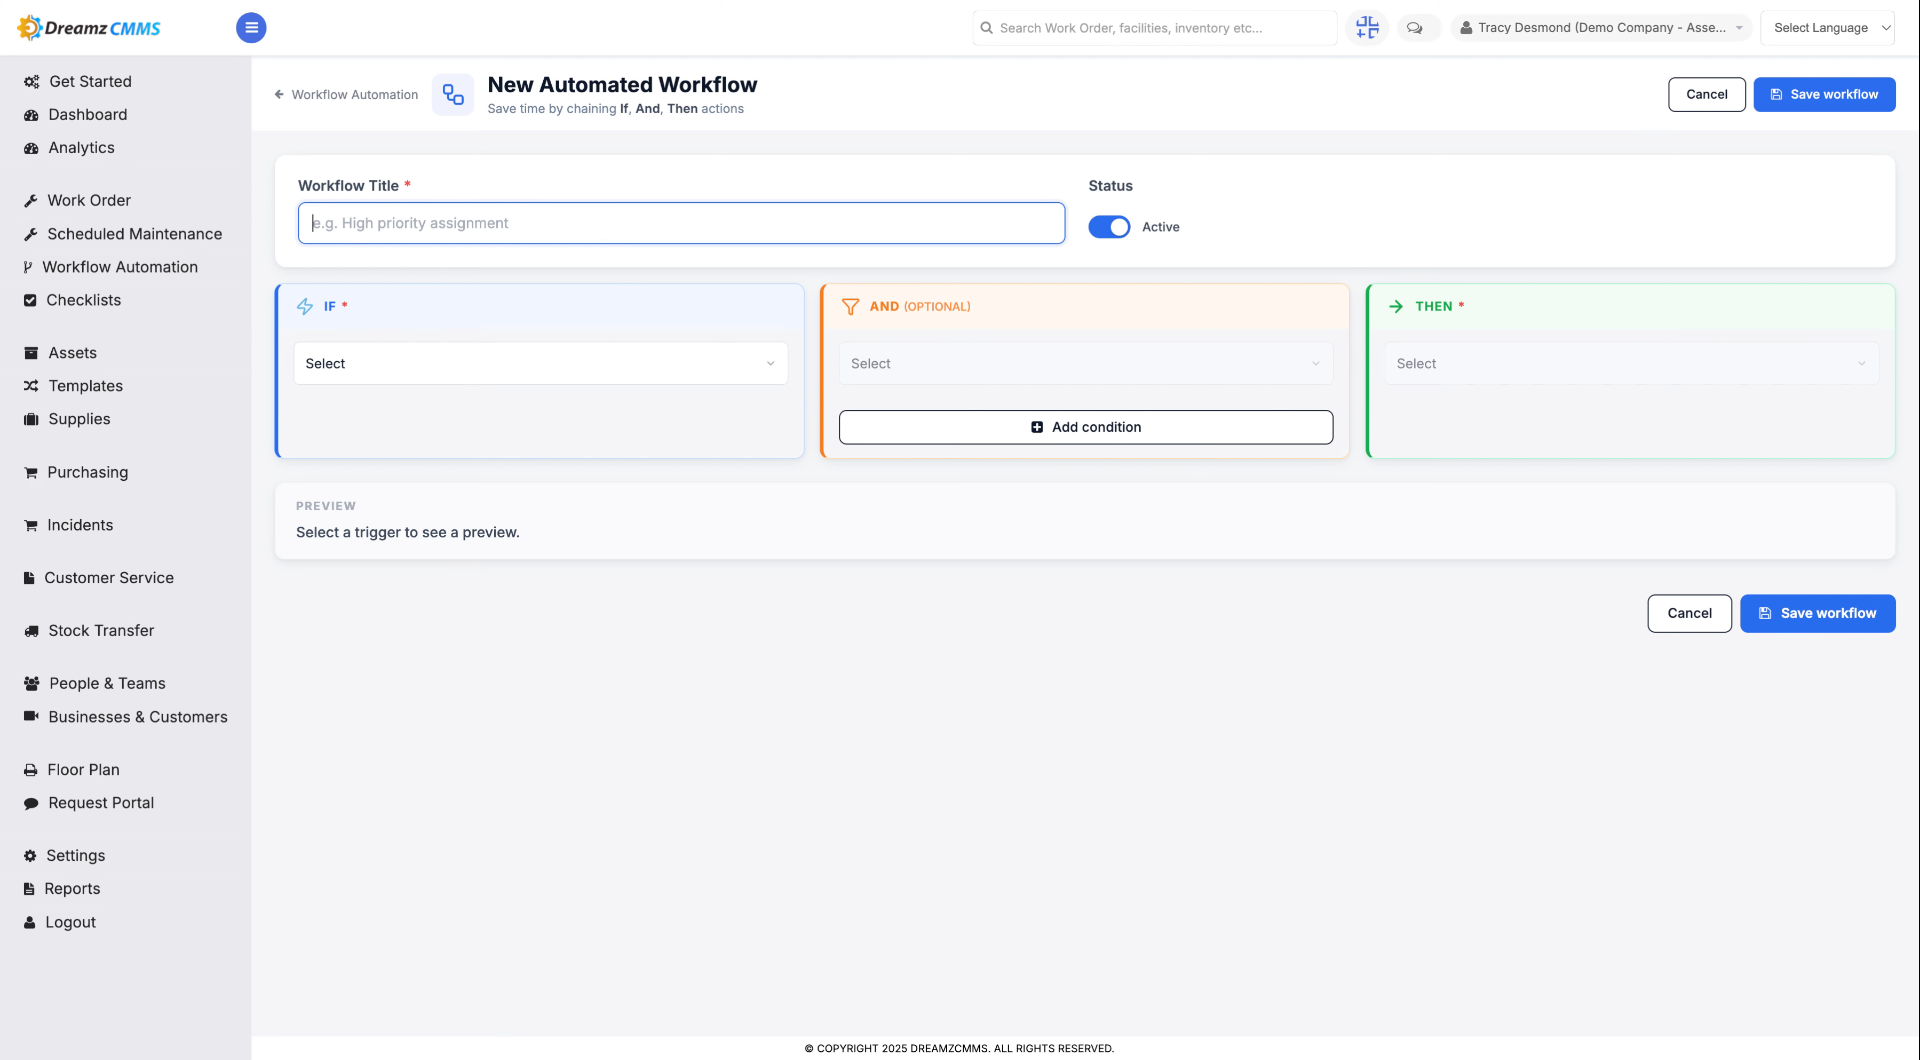The width and height of the screenshot is (1920, 1060).
Task: Click the search magnifier icon
Action: (987, 28)
